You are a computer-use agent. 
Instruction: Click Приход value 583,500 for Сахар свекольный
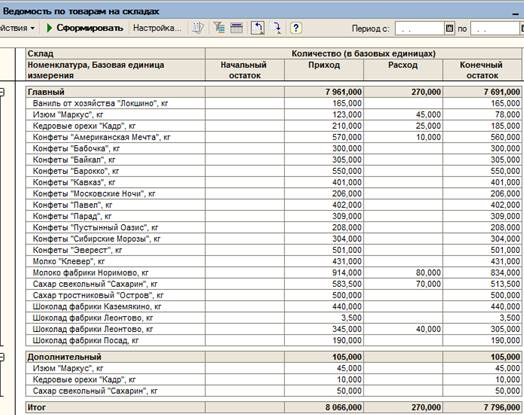pos(347,284)
